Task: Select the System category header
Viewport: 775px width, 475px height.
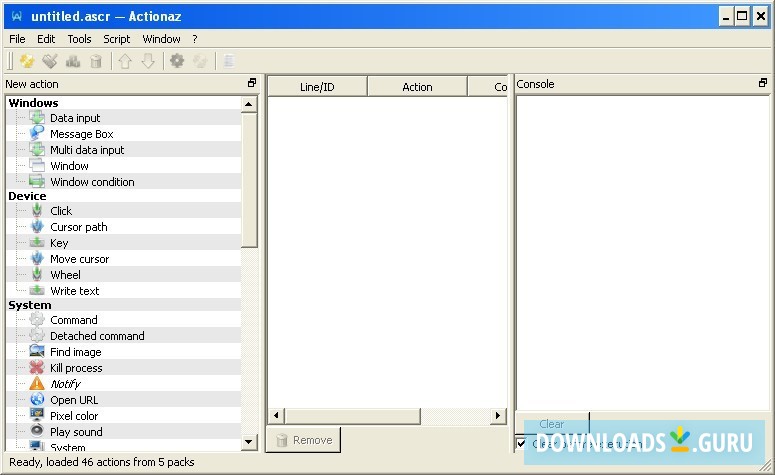Action: pyautogui.click(x=30, y=305)
